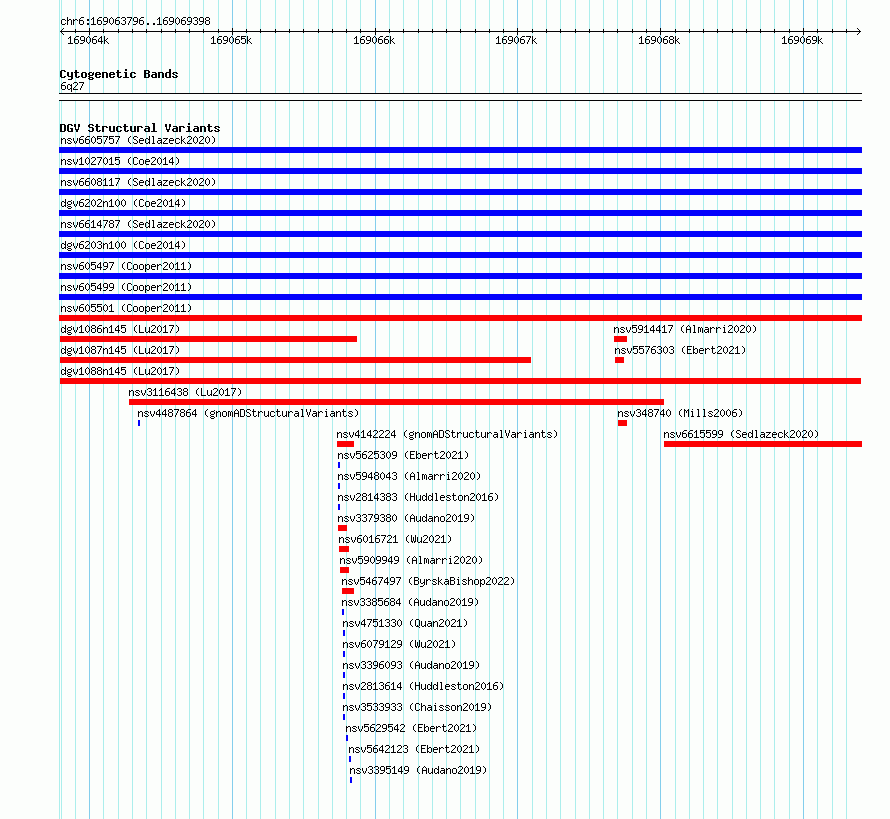This screenshot has width=890, height=819.
Task: Click the 169068k ruler position label
Action: [x=659, y=40]
